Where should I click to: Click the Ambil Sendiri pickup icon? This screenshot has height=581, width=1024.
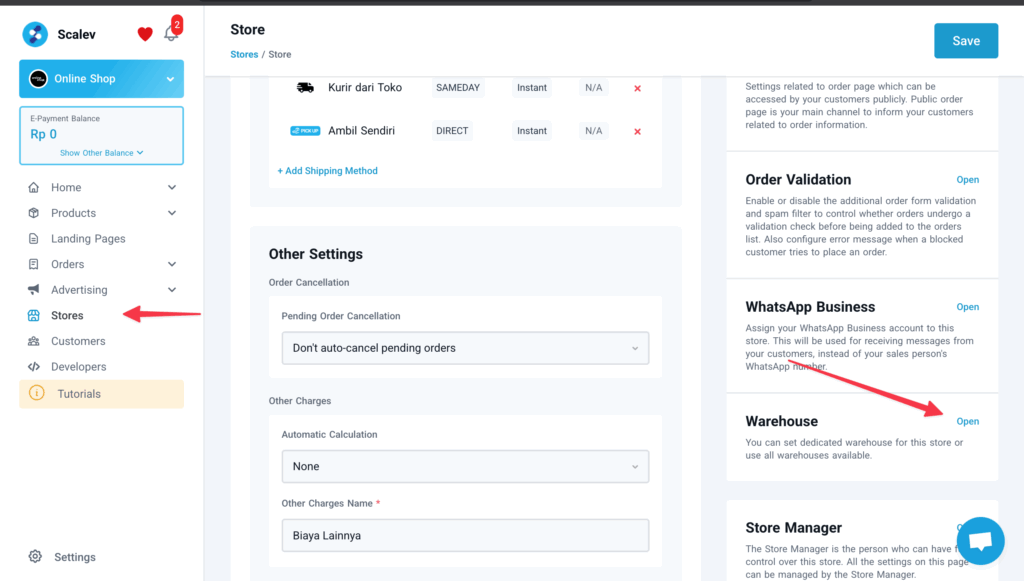pos(305,131)
